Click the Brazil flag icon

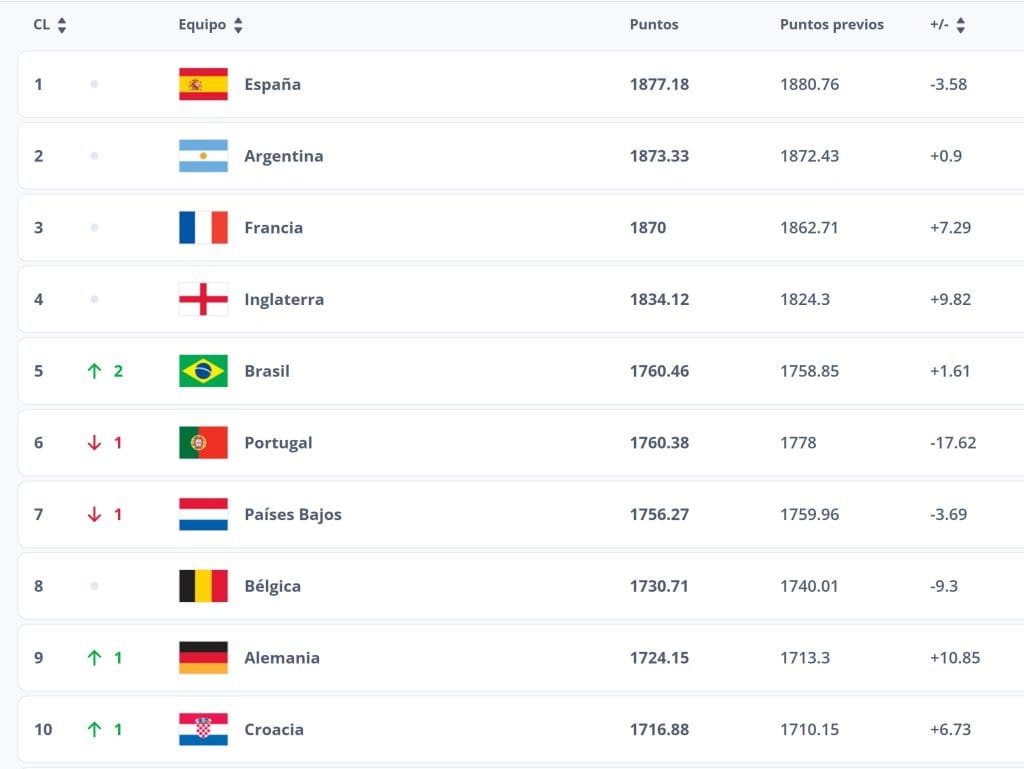pyautogui.click(x=203, y=371)
